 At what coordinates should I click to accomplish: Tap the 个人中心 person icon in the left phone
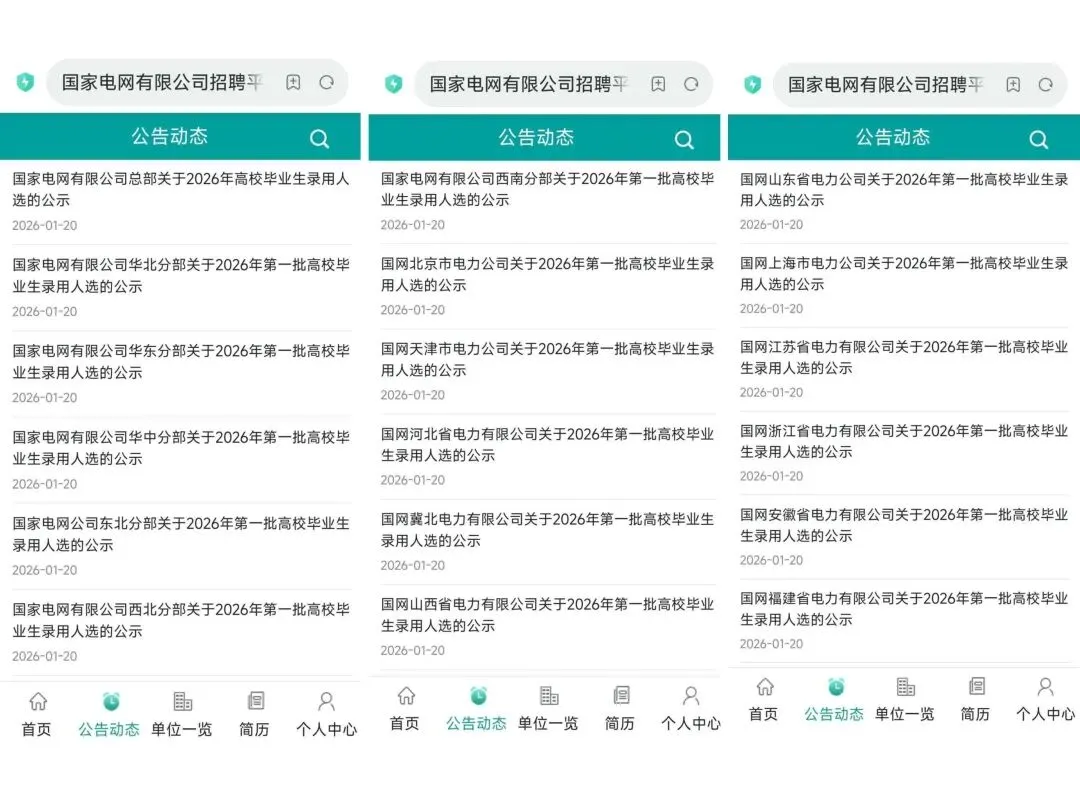point(326,701)
